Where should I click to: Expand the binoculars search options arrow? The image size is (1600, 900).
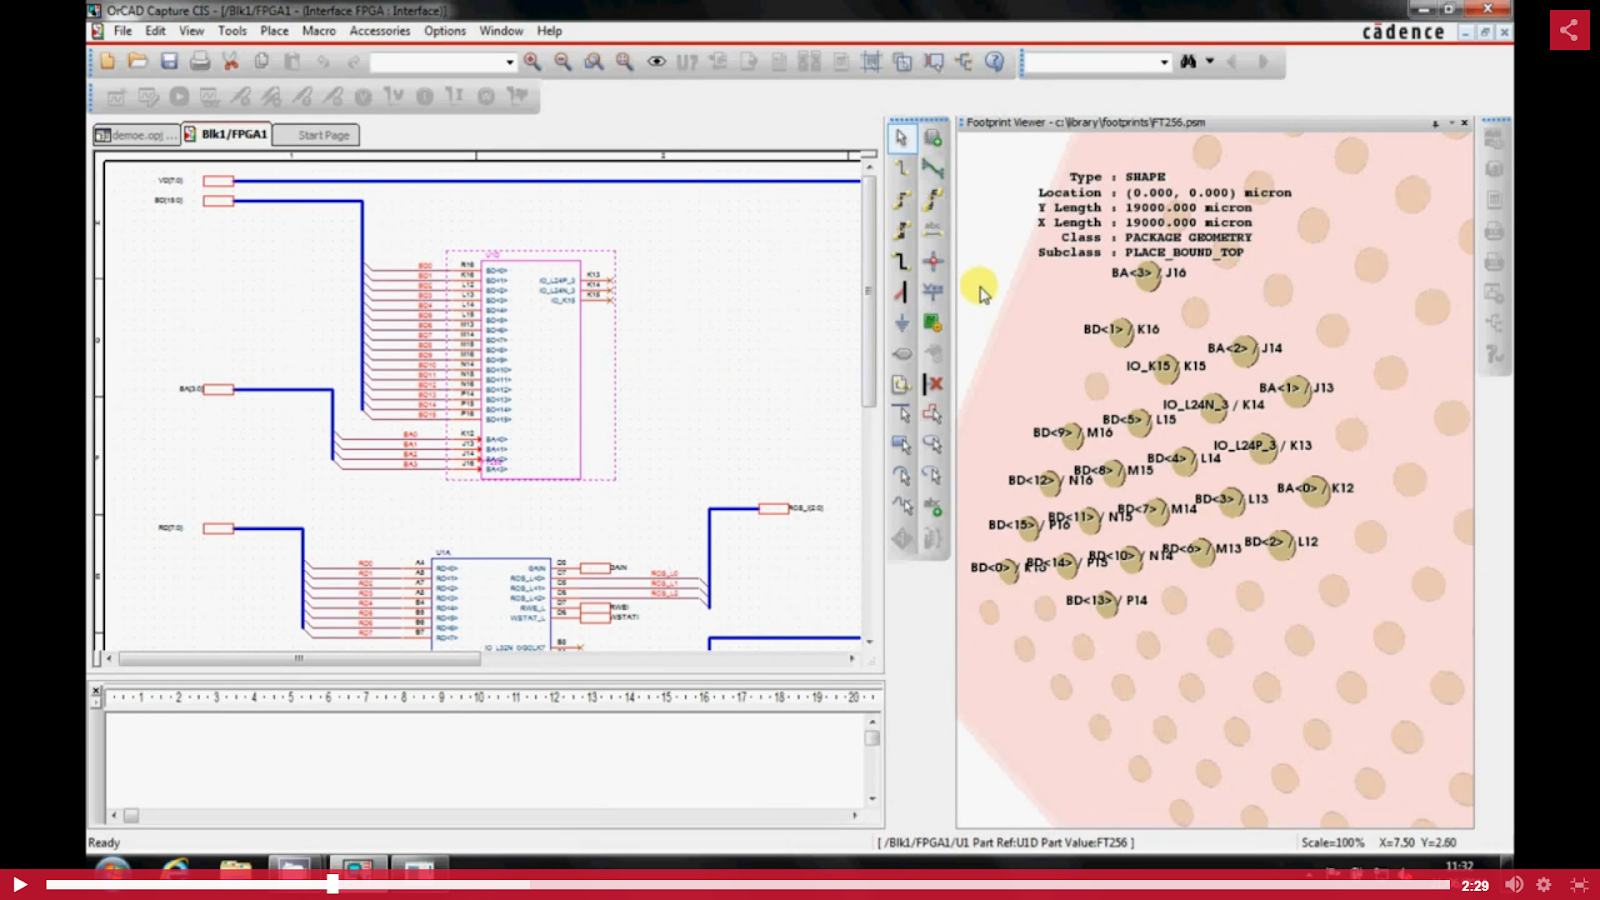(1210, 61)
